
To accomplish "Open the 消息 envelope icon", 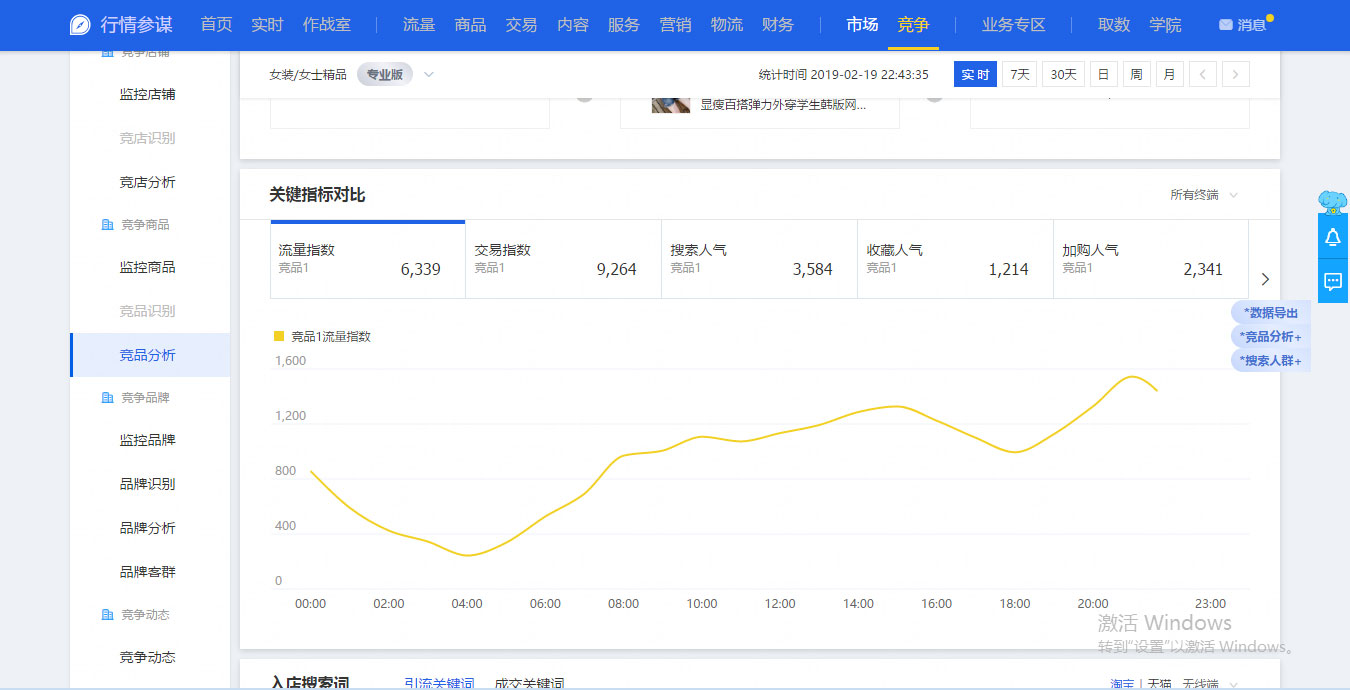I will click(1225, 25).
